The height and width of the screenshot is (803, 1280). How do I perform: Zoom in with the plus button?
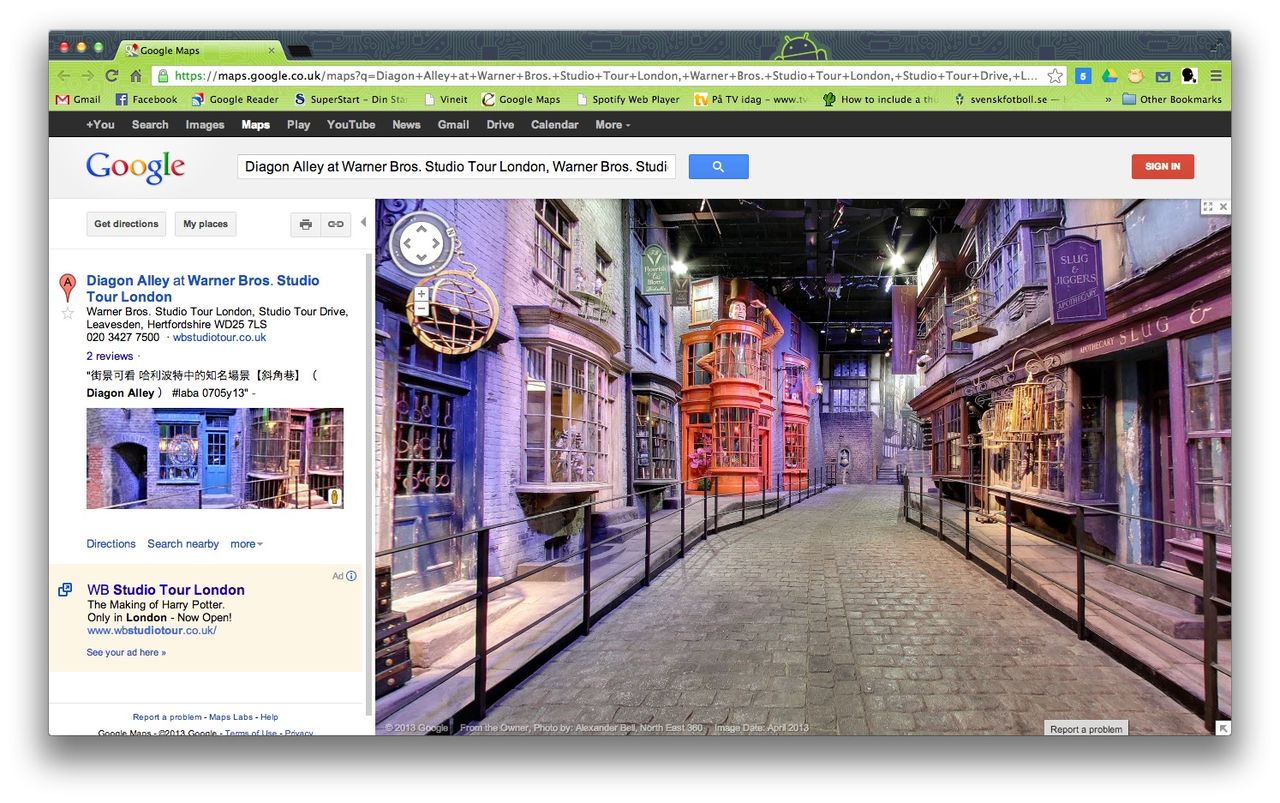[x=421, y=294]
